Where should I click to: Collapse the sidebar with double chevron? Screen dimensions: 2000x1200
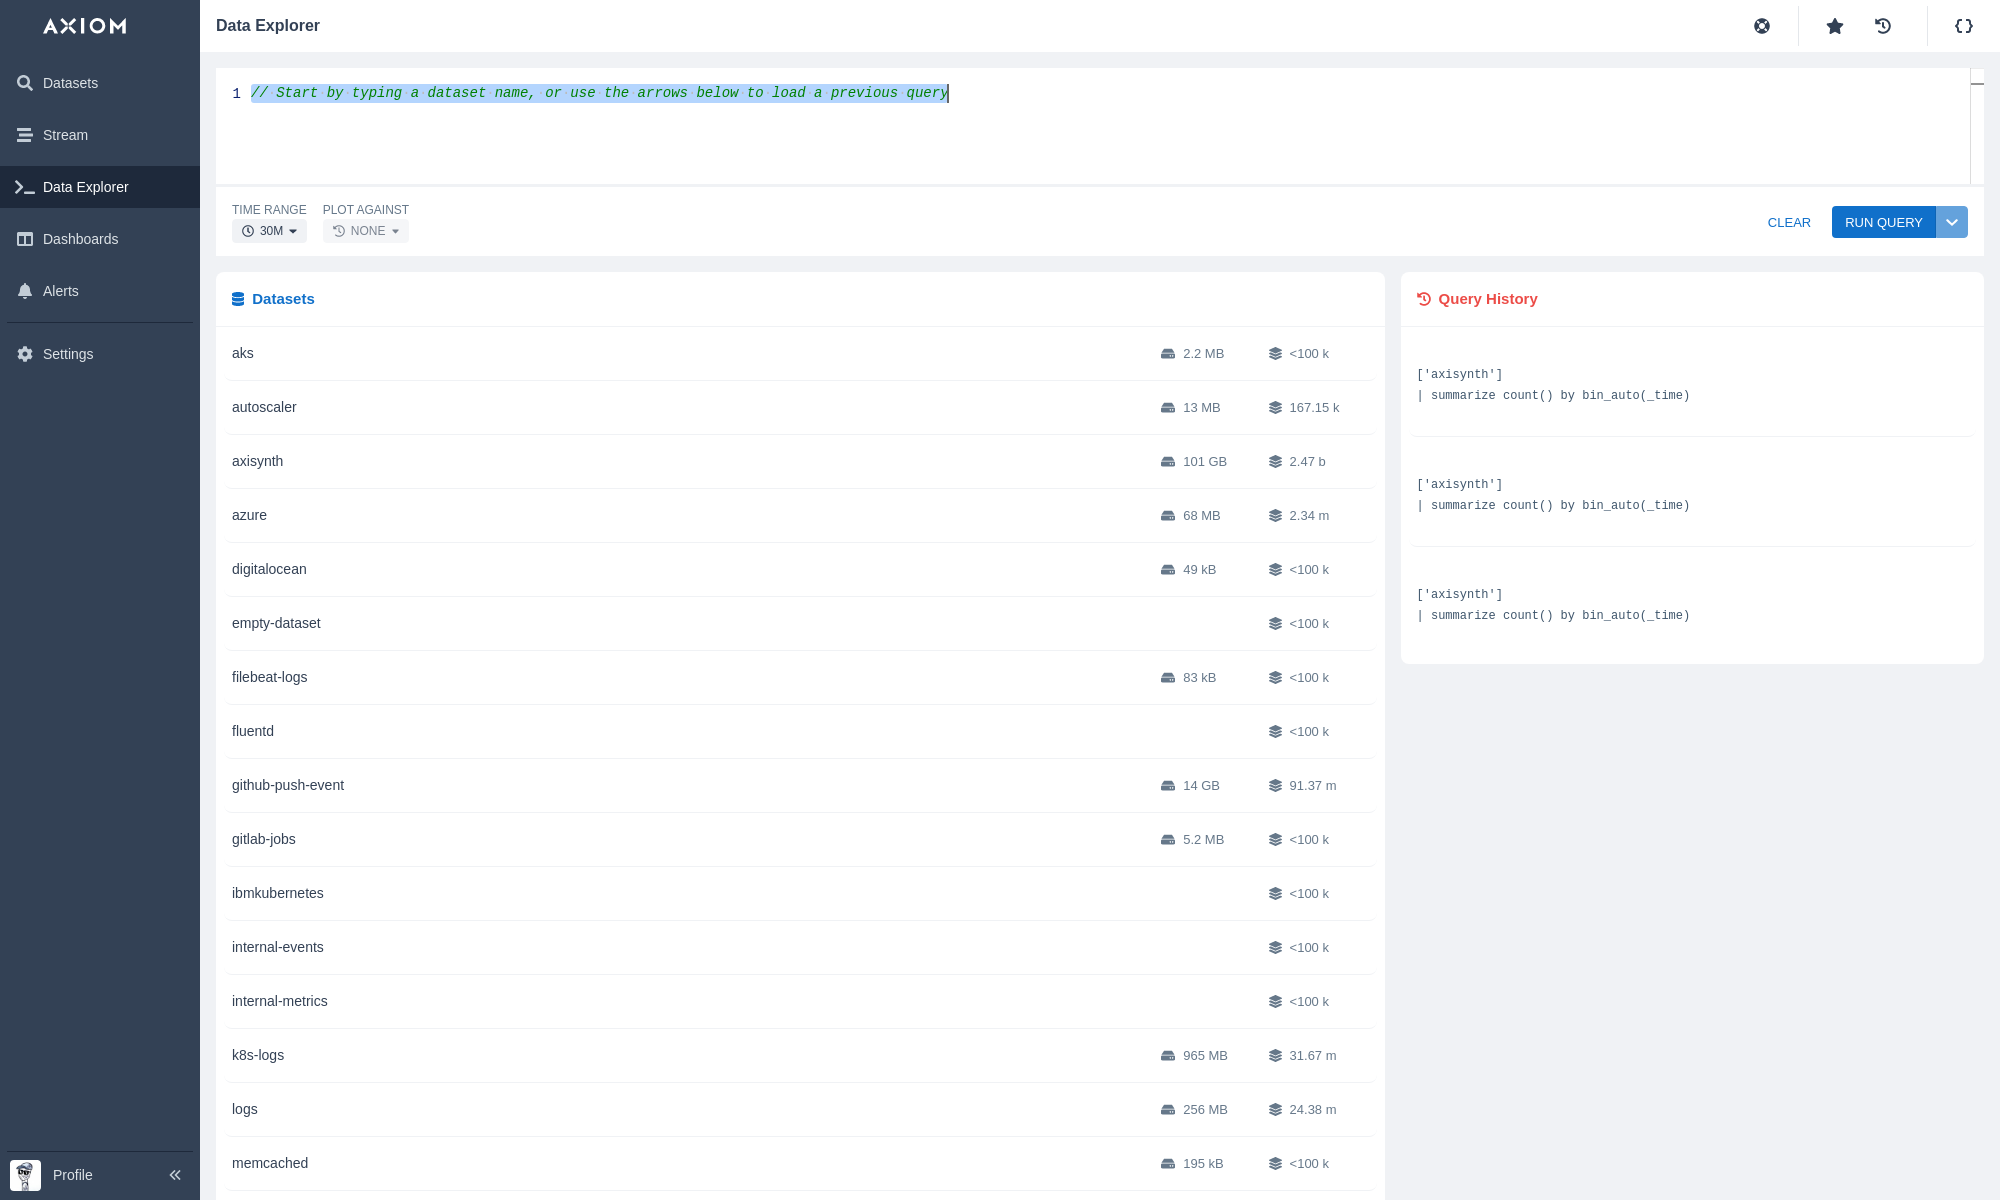[x=175, y=1175]
